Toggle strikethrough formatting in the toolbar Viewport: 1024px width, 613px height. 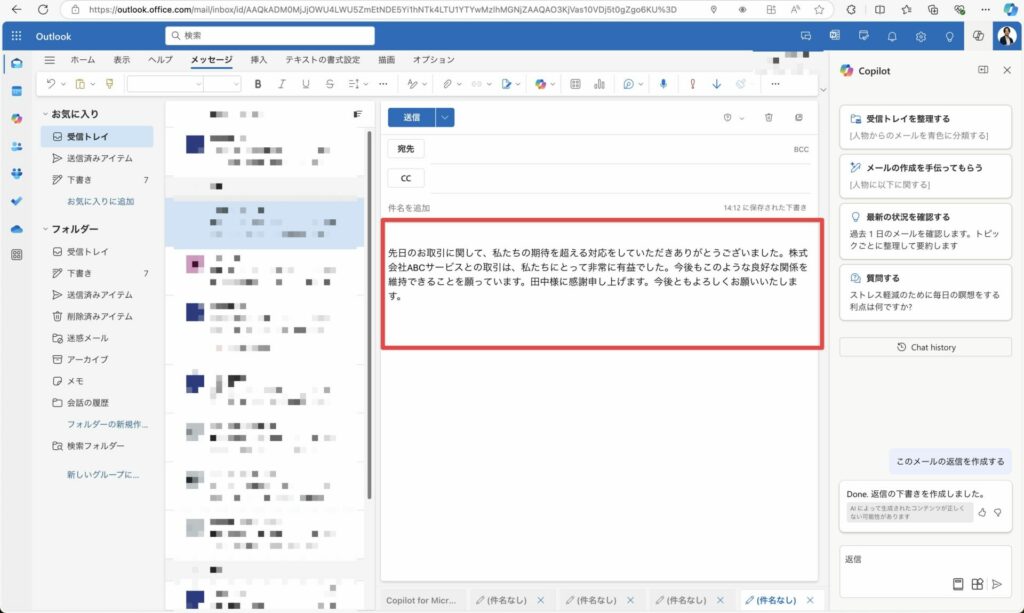coord(330,84)
